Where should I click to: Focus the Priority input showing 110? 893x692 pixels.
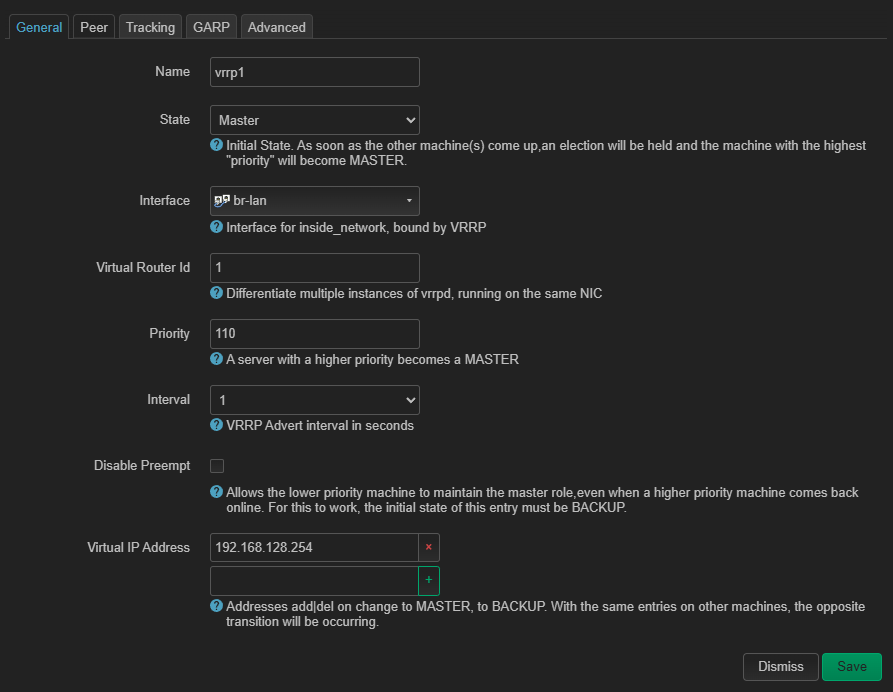(x=314, y=334)
